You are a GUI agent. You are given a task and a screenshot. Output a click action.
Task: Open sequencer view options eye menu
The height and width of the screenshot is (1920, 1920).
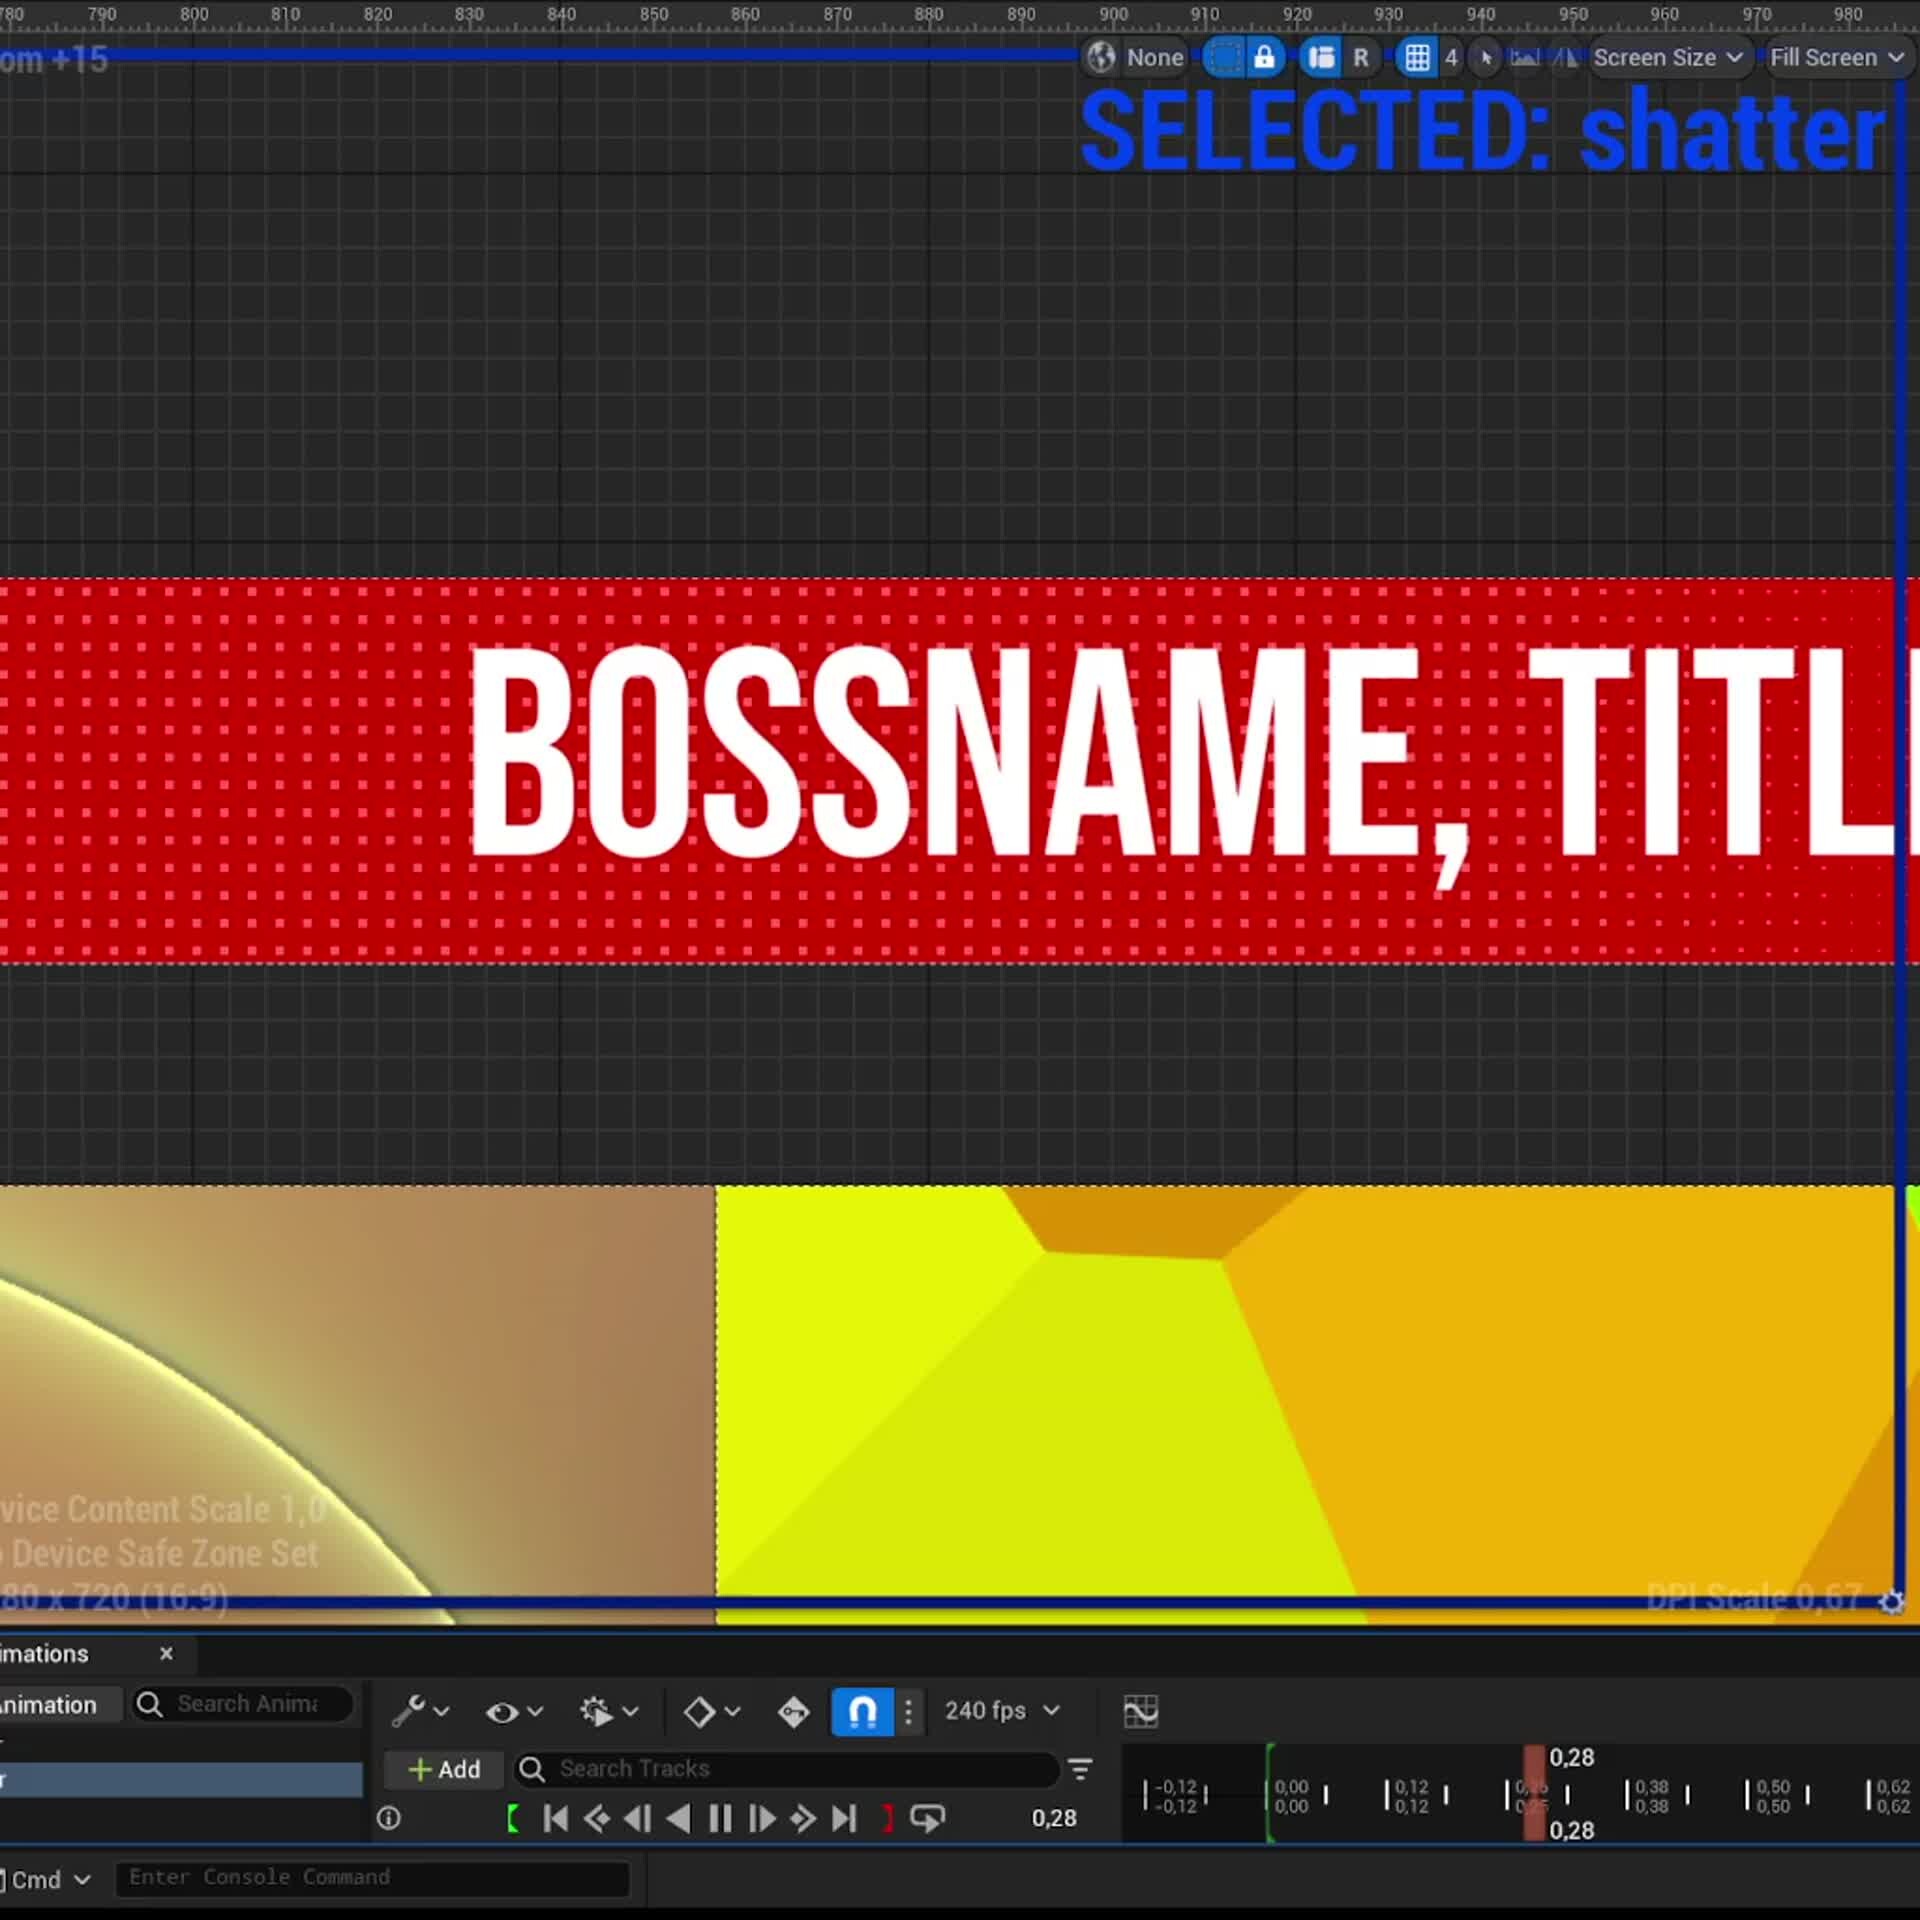pos(513,1711)
